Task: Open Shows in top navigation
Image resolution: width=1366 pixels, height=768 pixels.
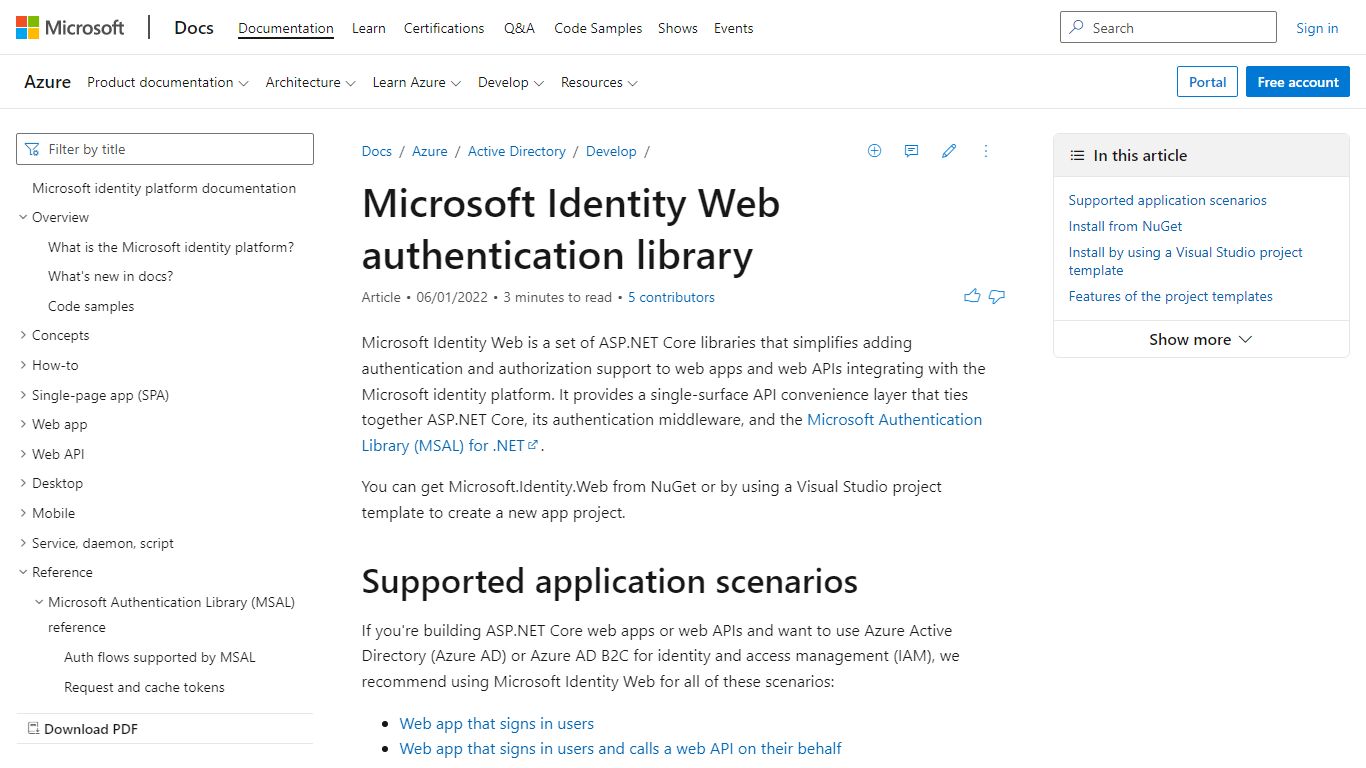Action: [678, 28]
